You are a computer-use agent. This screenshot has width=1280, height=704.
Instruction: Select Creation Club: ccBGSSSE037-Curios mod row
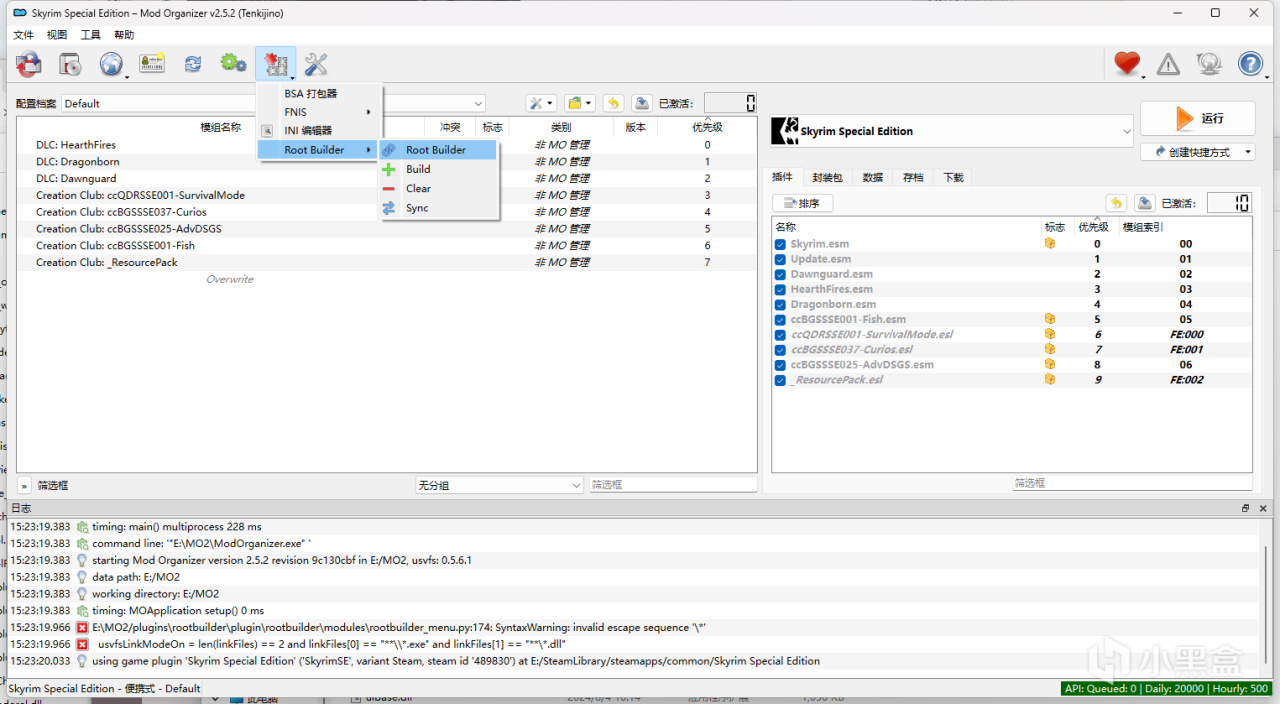386,212
